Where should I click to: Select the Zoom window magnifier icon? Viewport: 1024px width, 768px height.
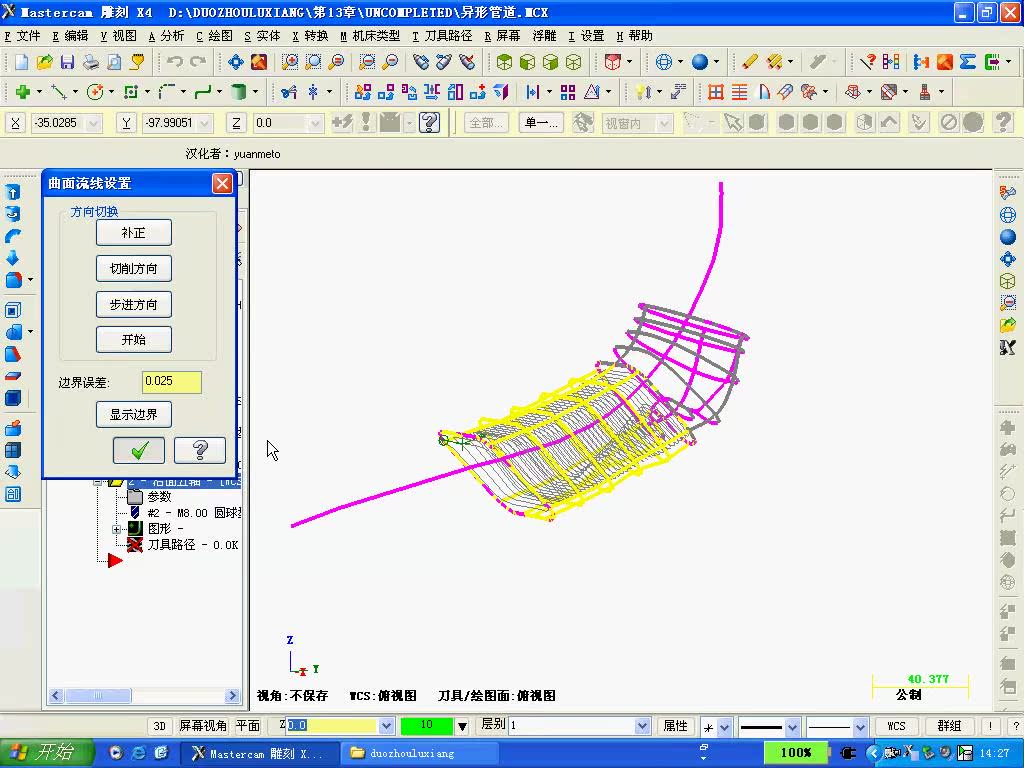[x=290, y=62]
